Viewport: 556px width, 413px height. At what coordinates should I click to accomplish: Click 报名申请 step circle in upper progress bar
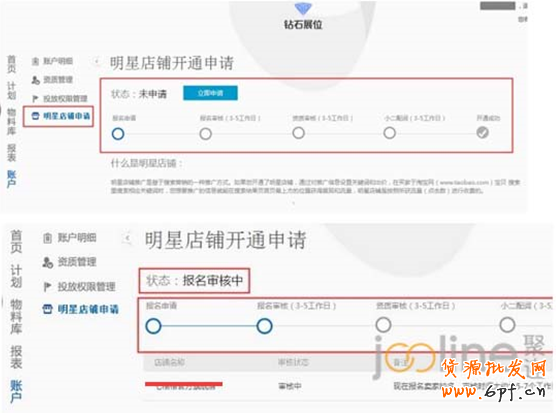pyautogui.click(x=118, y=134)
